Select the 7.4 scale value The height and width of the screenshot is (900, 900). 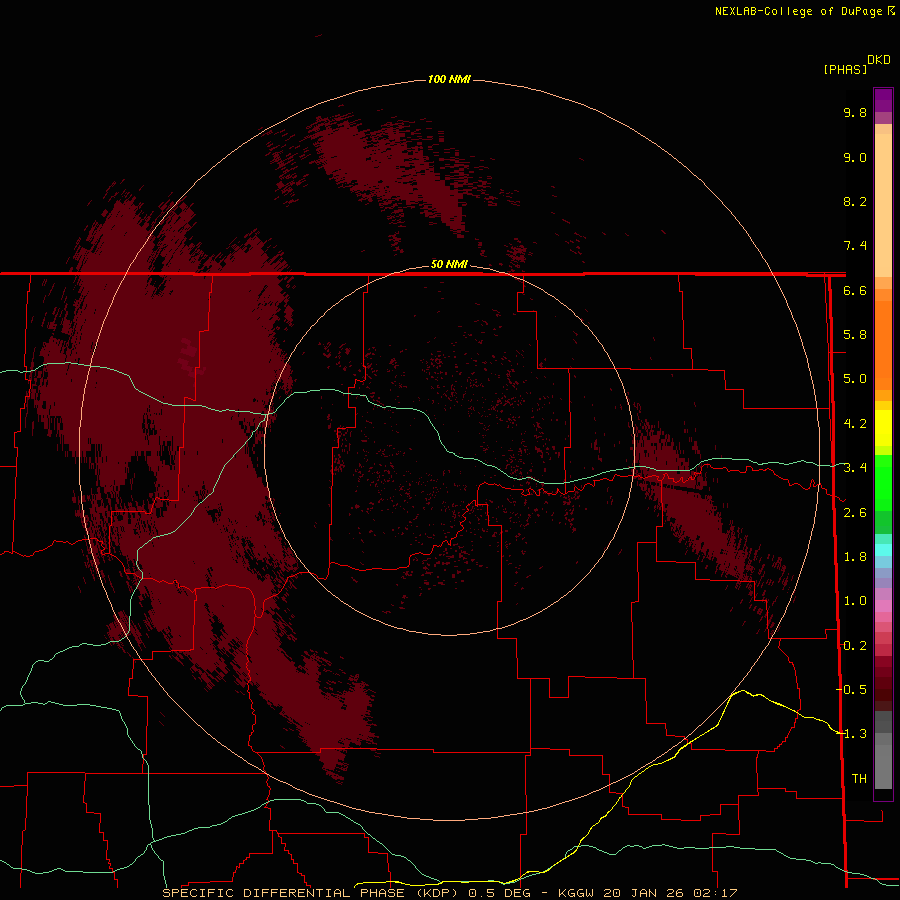(855, 246)
